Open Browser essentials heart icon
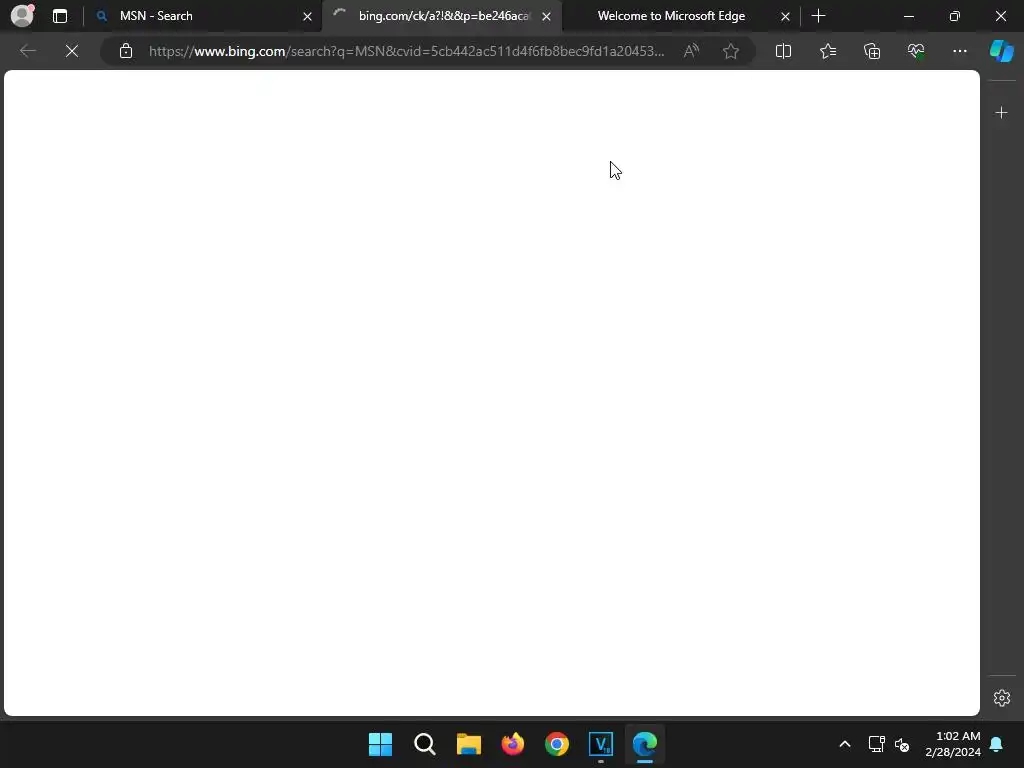 916,51
